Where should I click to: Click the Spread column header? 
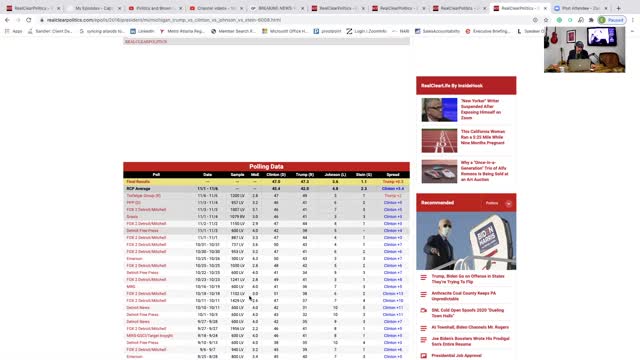[x=393, y=175]
